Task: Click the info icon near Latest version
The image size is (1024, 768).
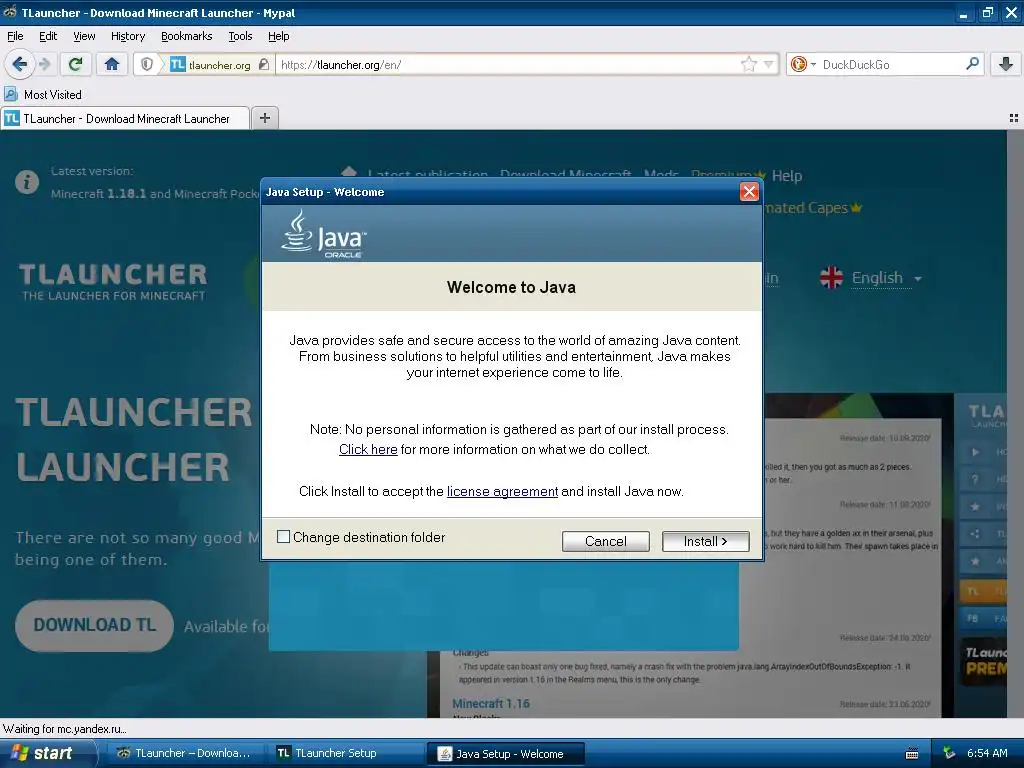Action: (27, 182)
